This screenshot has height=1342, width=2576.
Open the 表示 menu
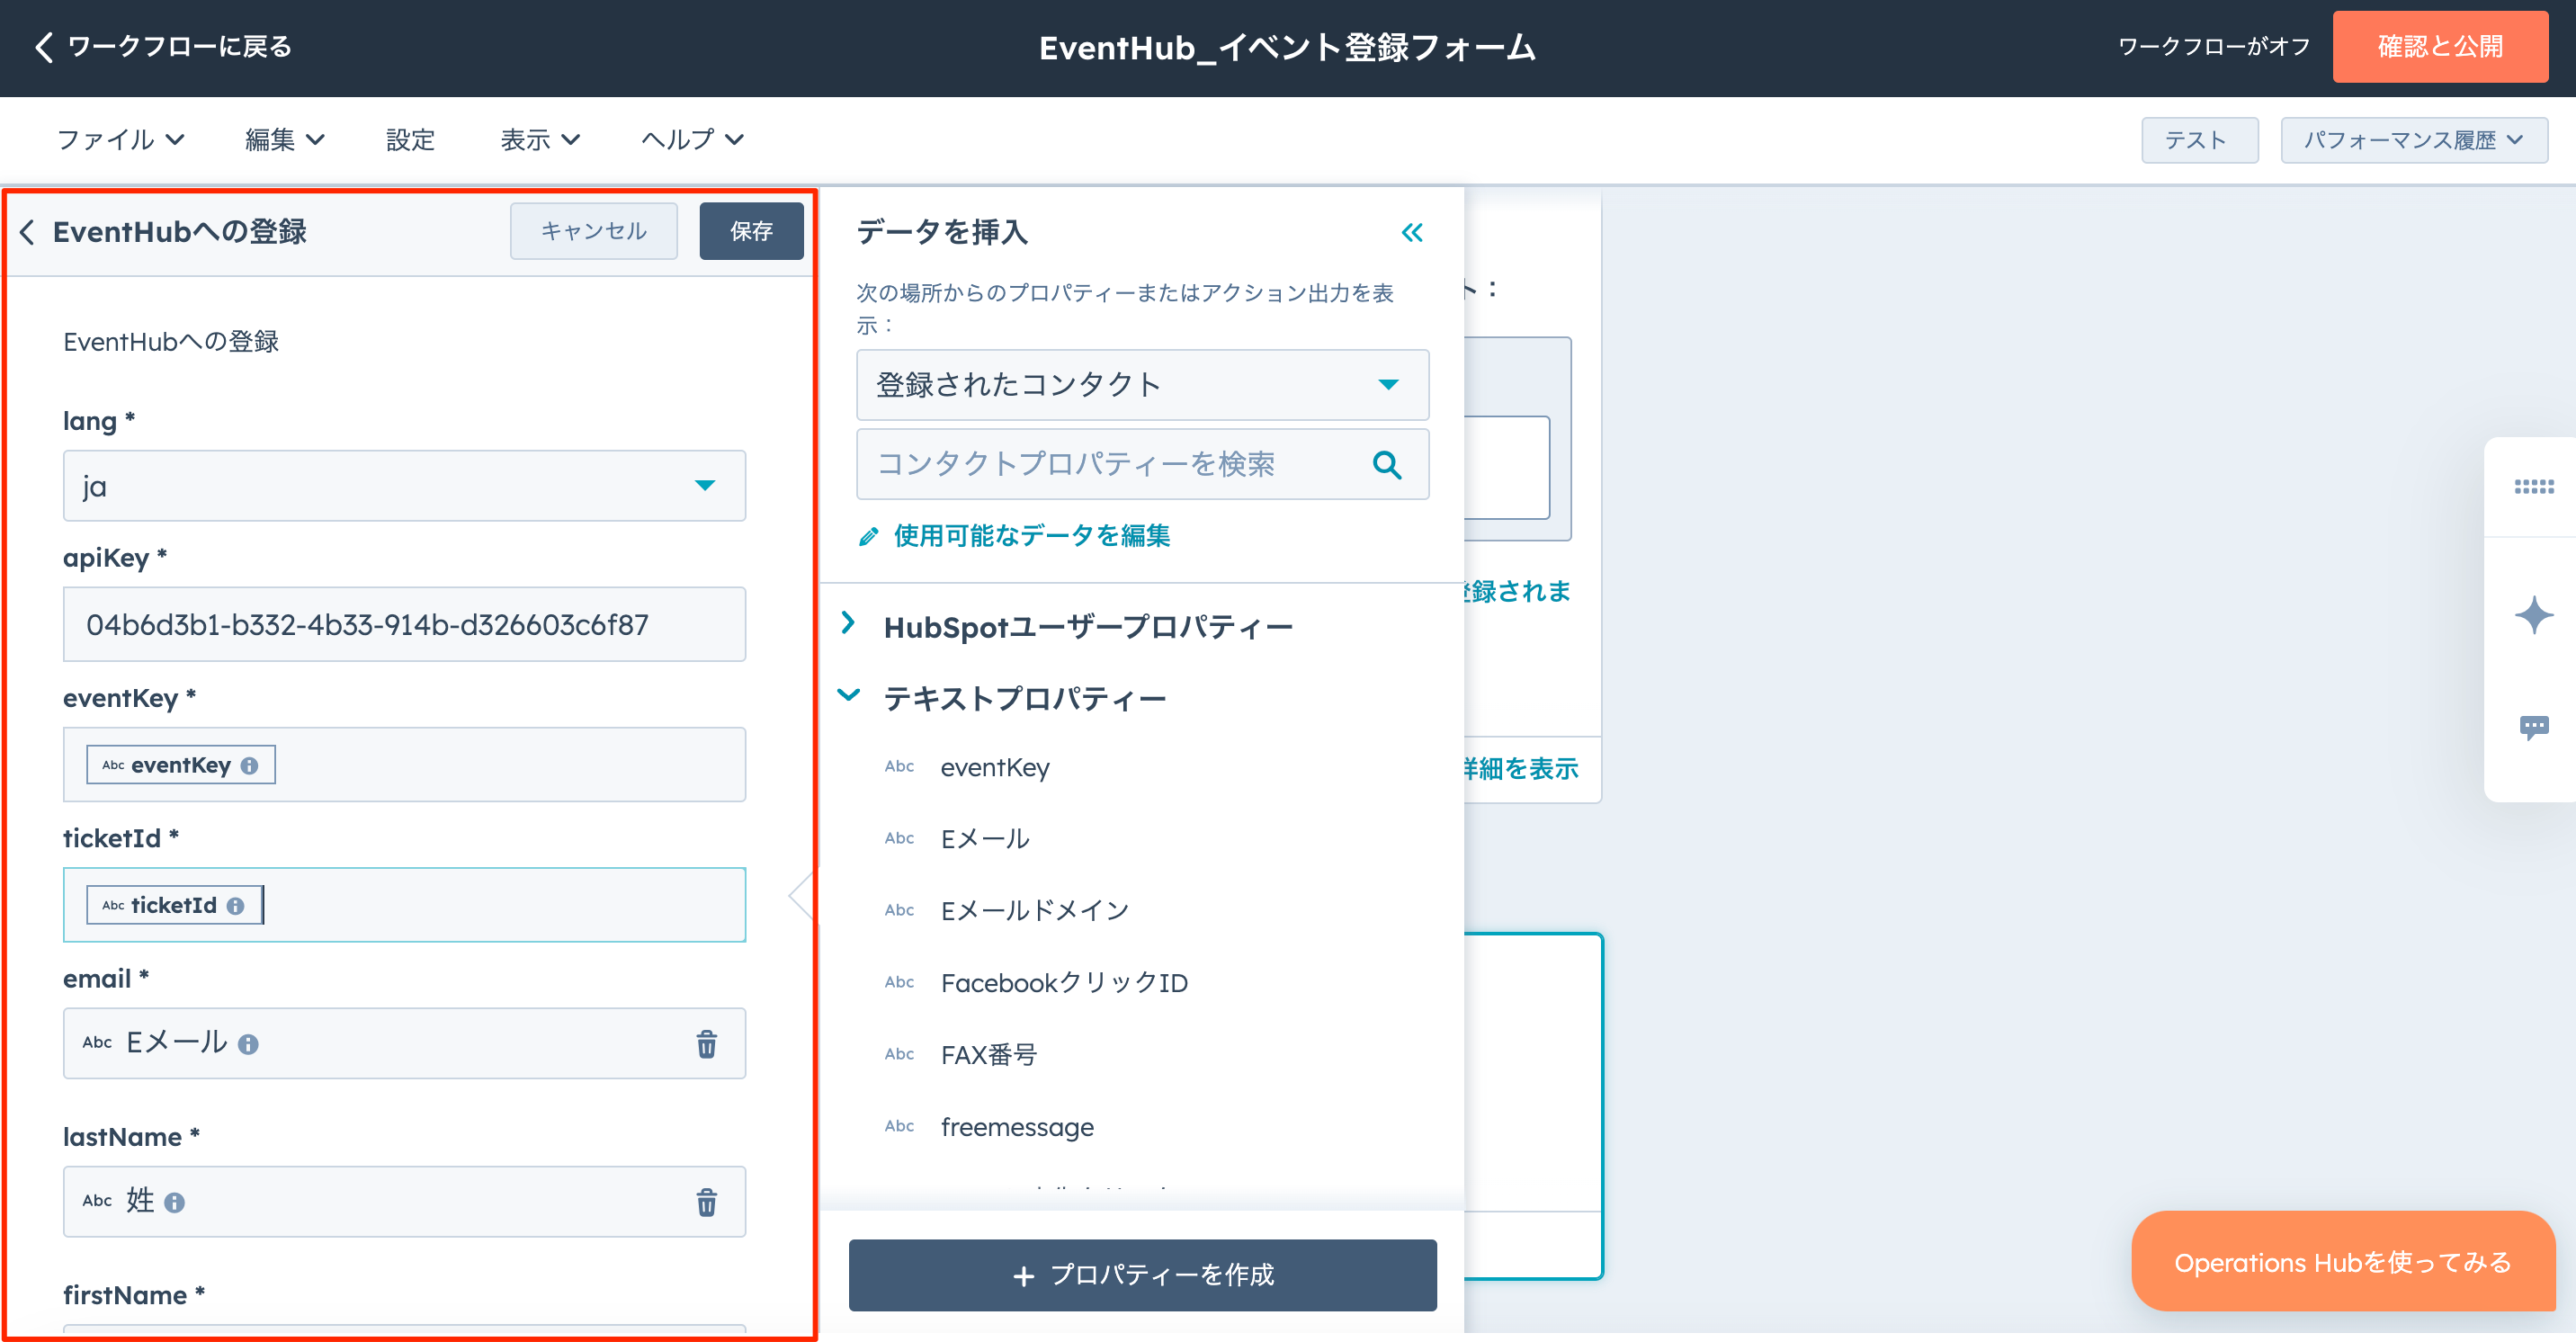[540, 139]
